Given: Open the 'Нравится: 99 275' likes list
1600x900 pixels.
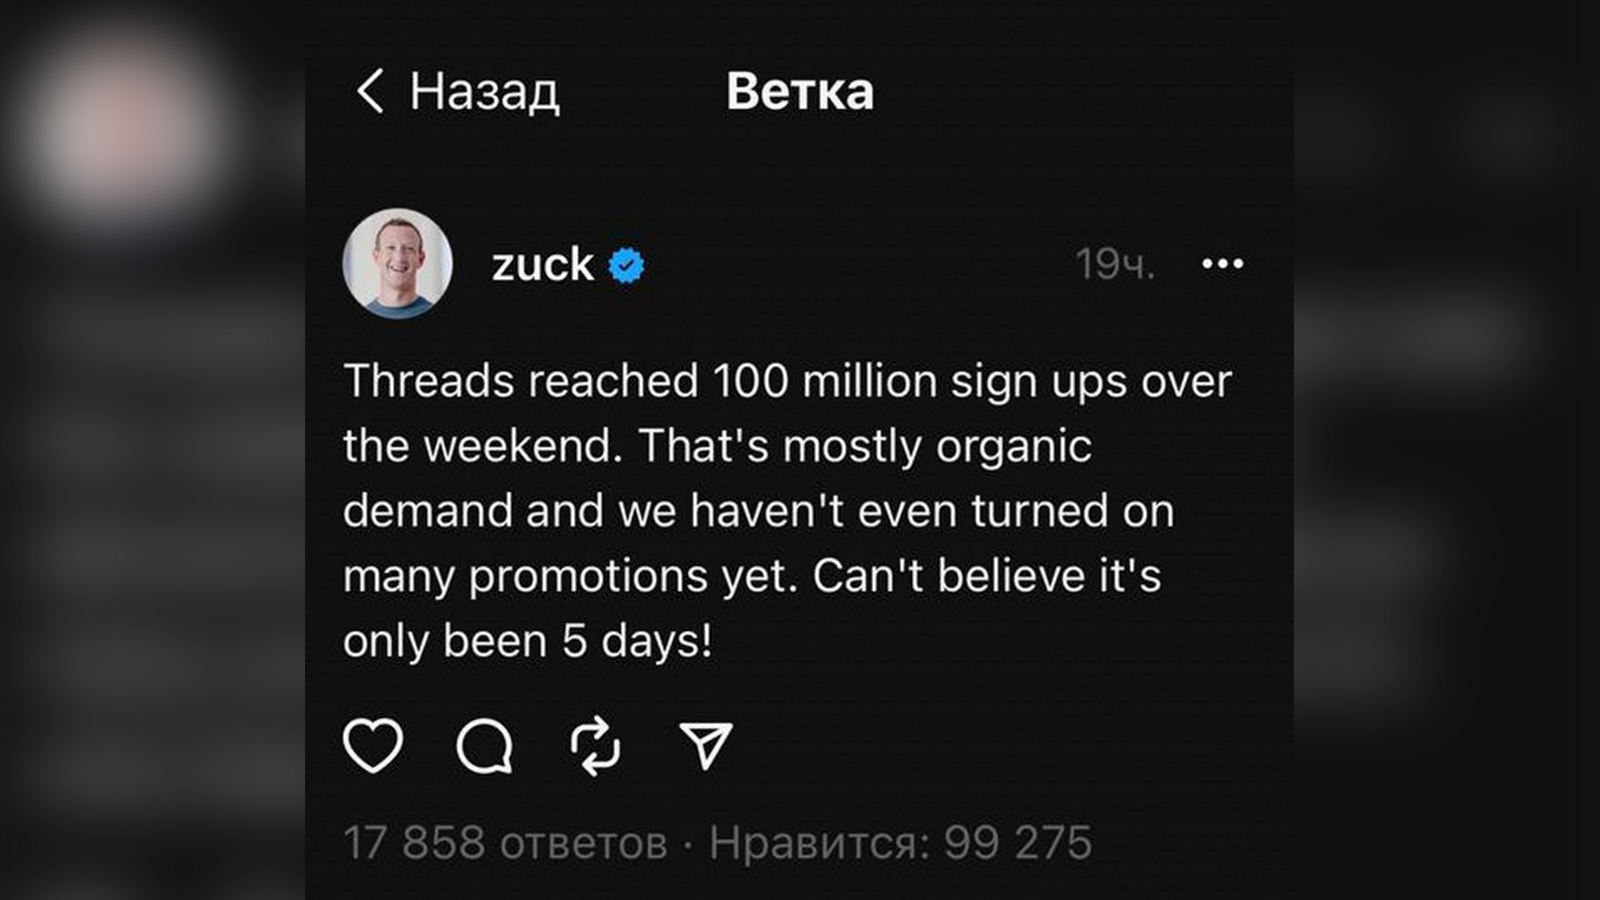Looking at the screenshot, I should (x=900, y=843).
